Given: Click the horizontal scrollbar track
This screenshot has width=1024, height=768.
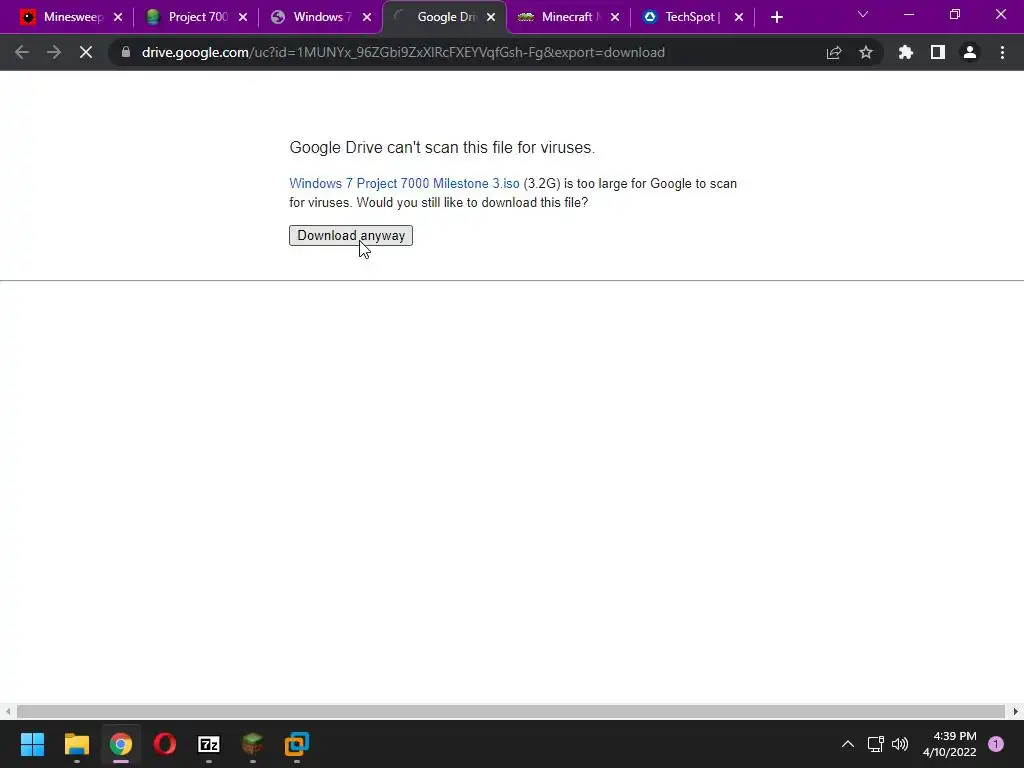Looking at the screenshot, I should (x=511, y=711).
